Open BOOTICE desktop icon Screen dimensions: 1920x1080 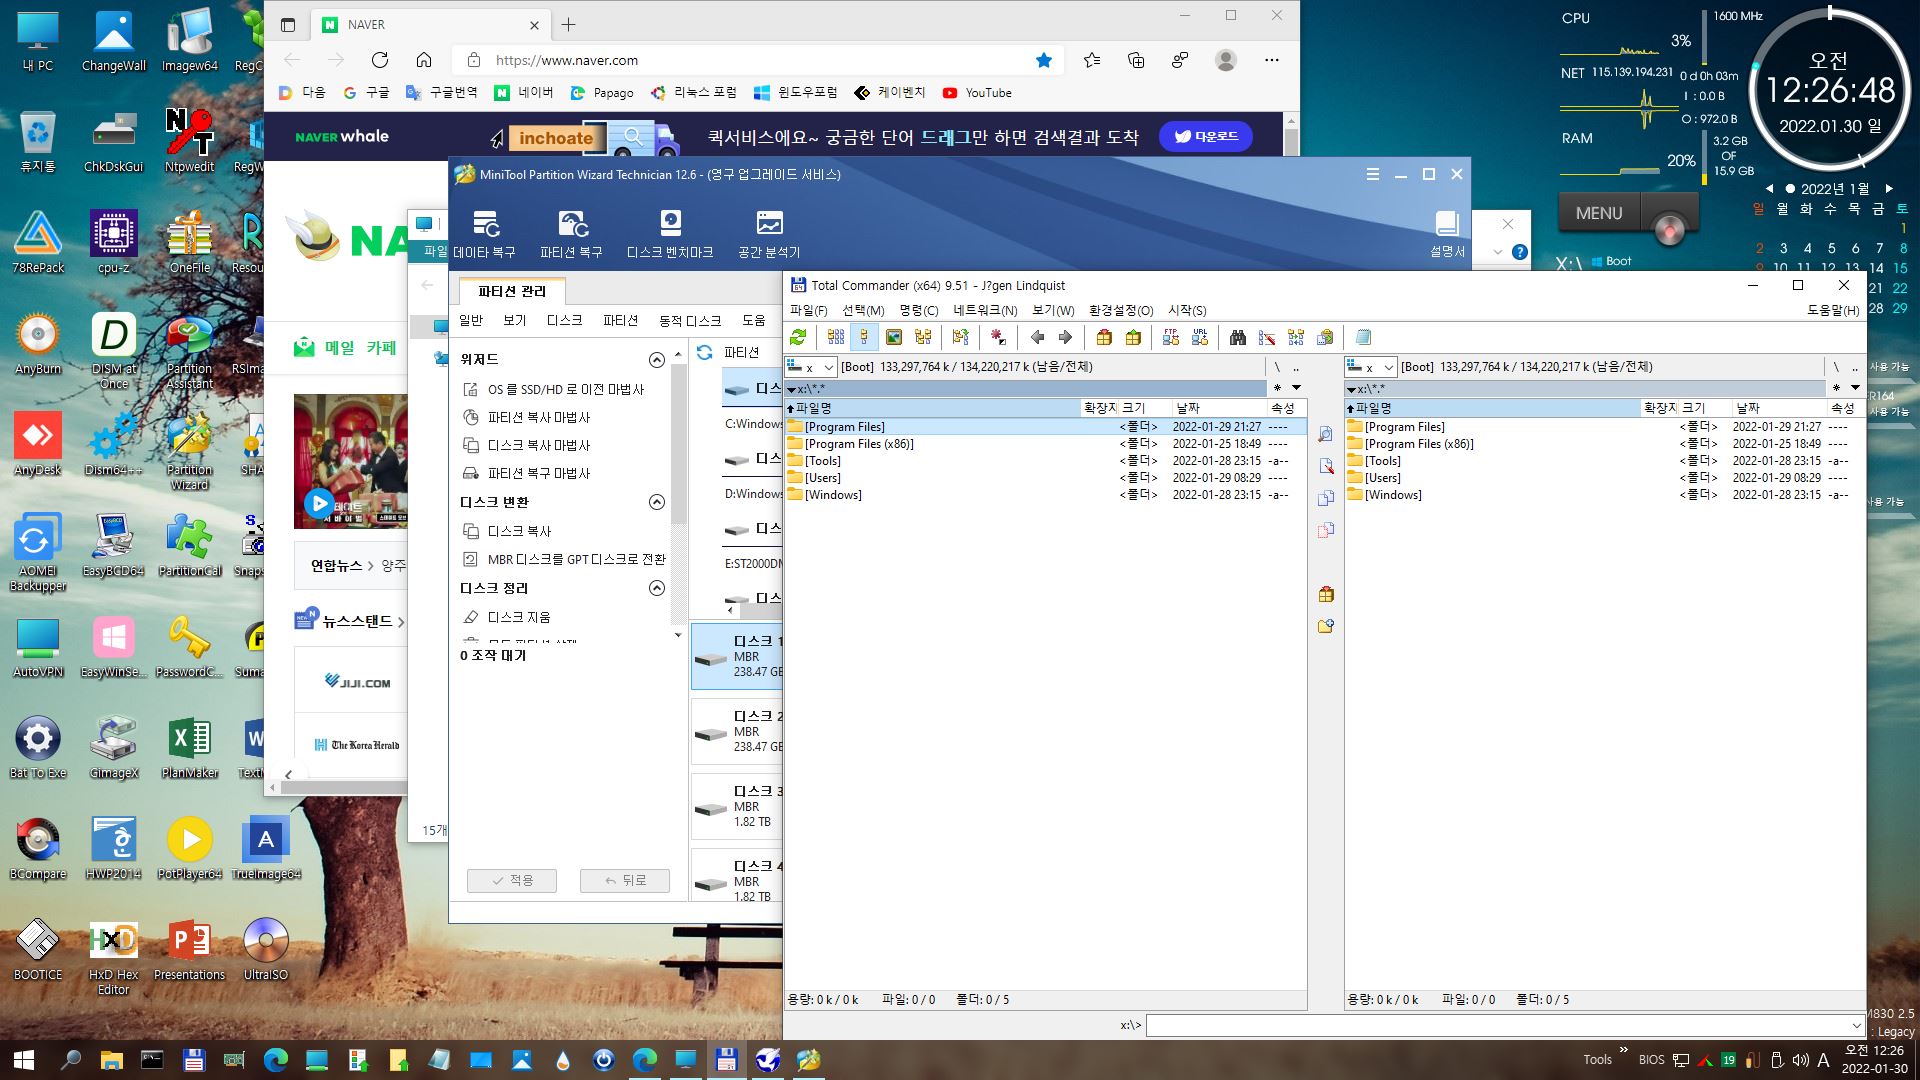38,949
